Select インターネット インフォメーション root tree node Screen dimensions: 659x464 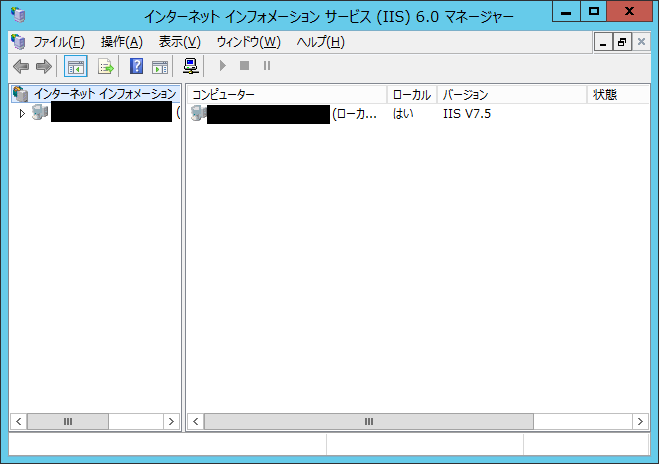coord(95,94)
